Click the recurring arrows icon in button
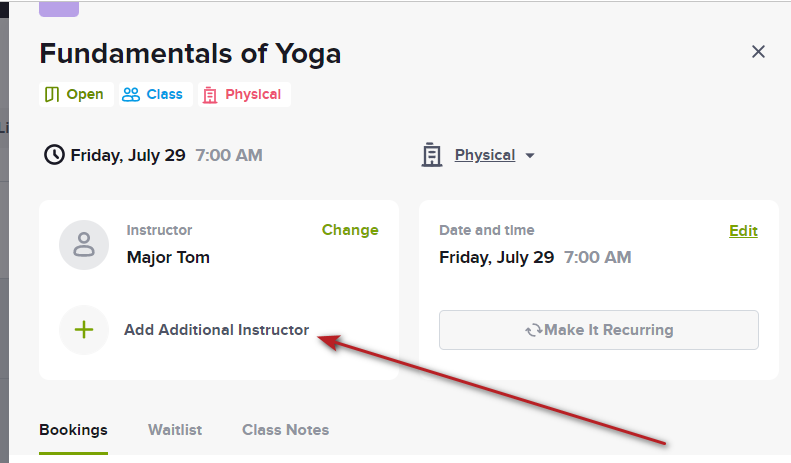Viewport: 791px width, 463px height. 533,330
